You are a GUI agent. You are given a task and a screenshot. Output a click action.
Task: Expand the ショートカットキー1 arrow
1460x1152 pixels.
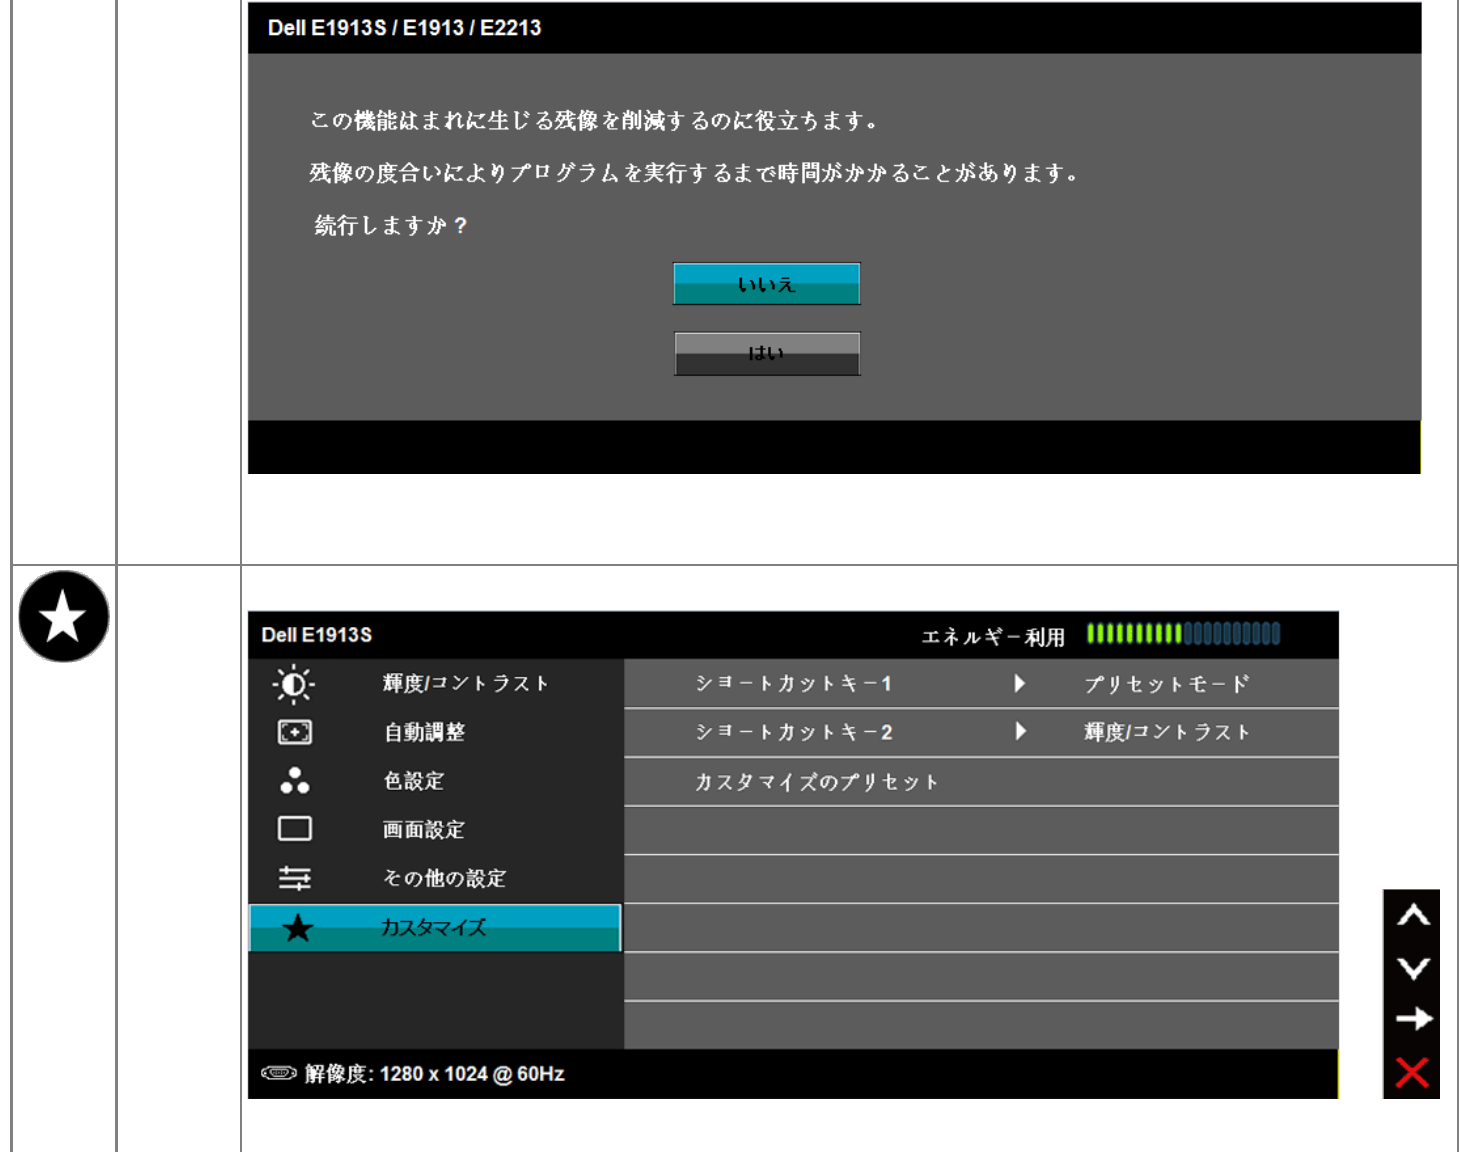click(x=1019, y=684)
